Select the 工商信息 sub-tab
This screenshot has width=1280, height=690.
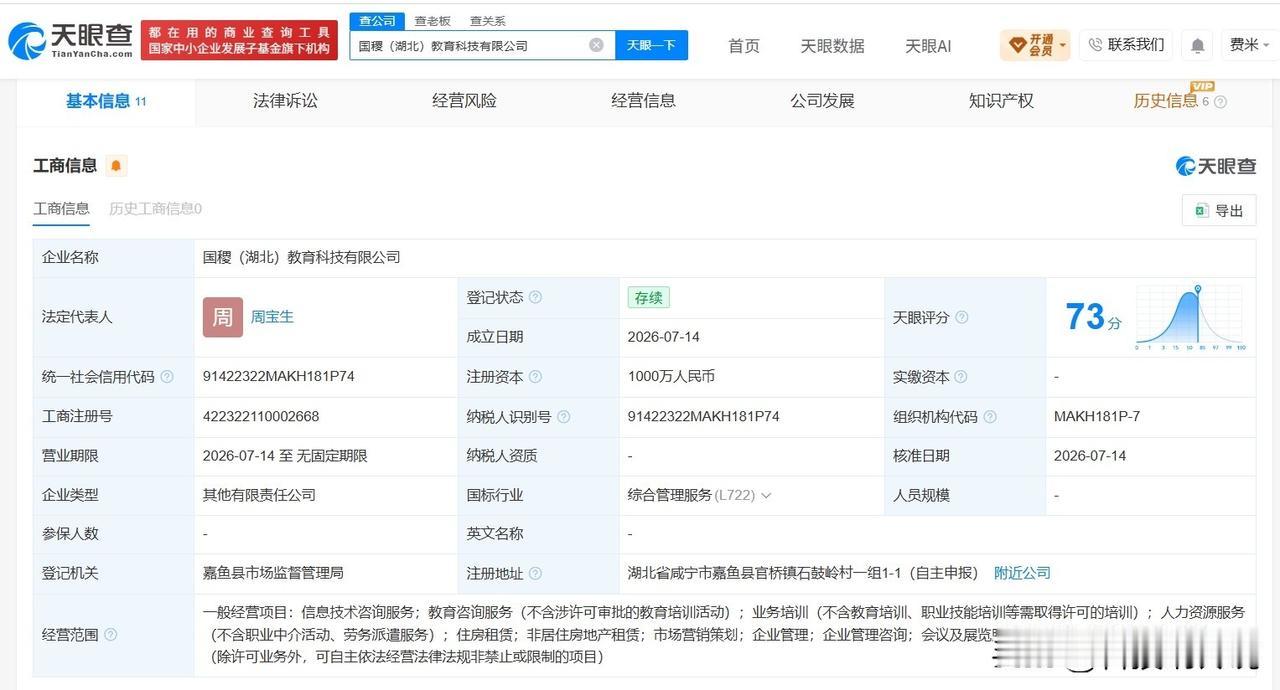point(61,209)
